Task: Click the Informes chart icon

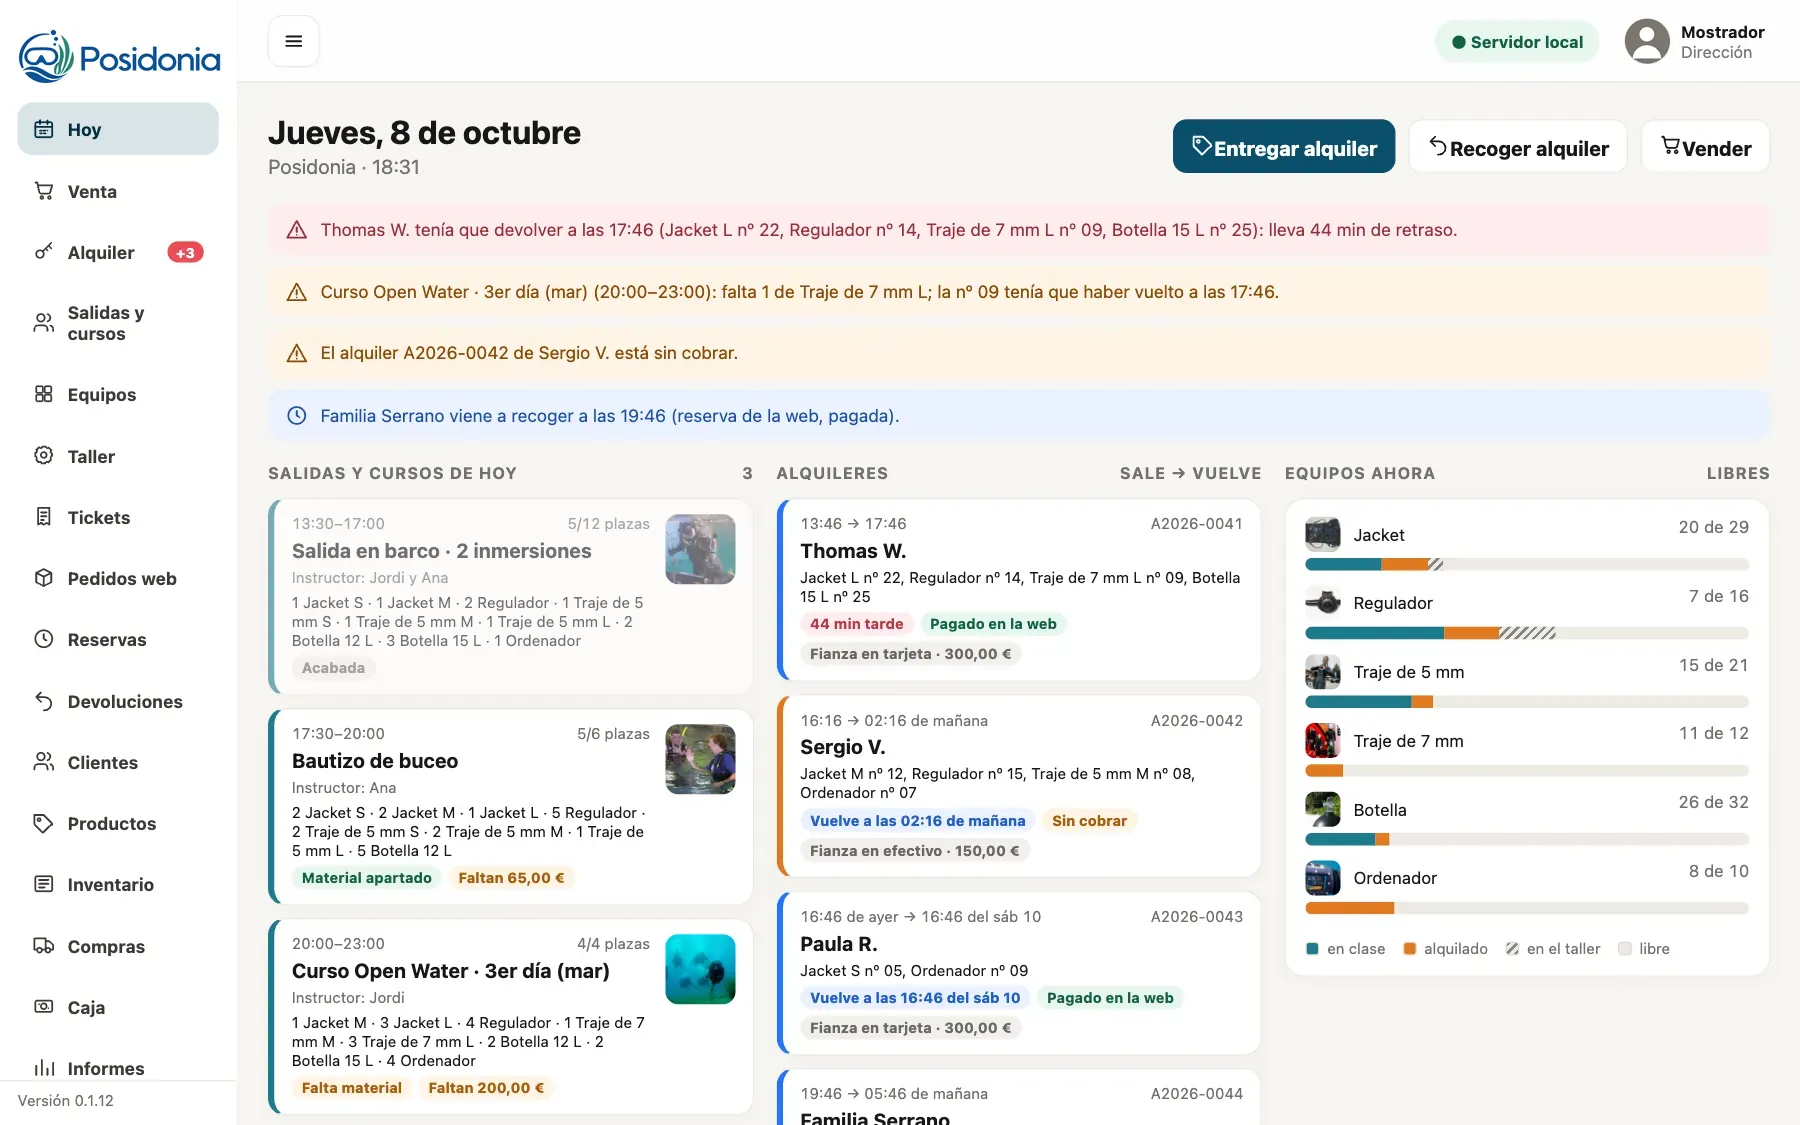Action: (44, 1068)
